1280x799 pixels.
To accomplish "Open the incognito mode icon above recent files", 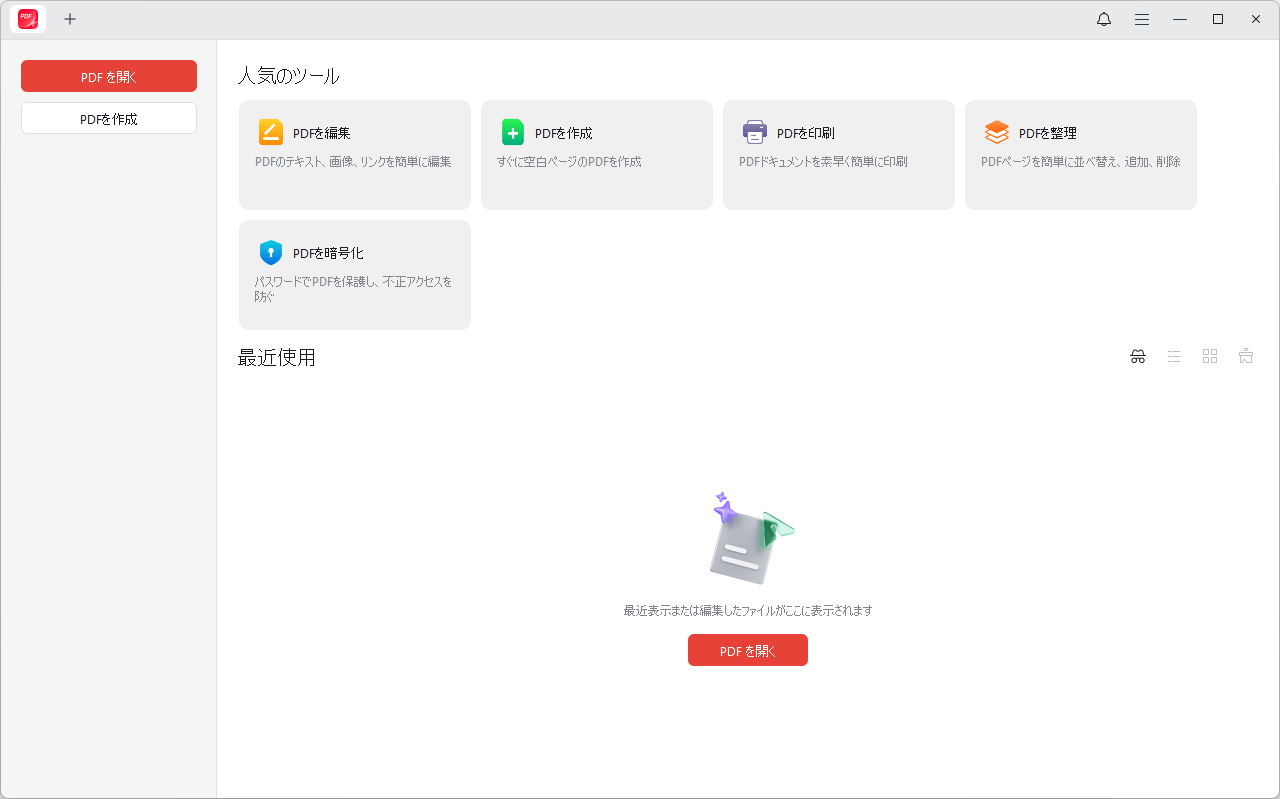I will point(1138,356).
